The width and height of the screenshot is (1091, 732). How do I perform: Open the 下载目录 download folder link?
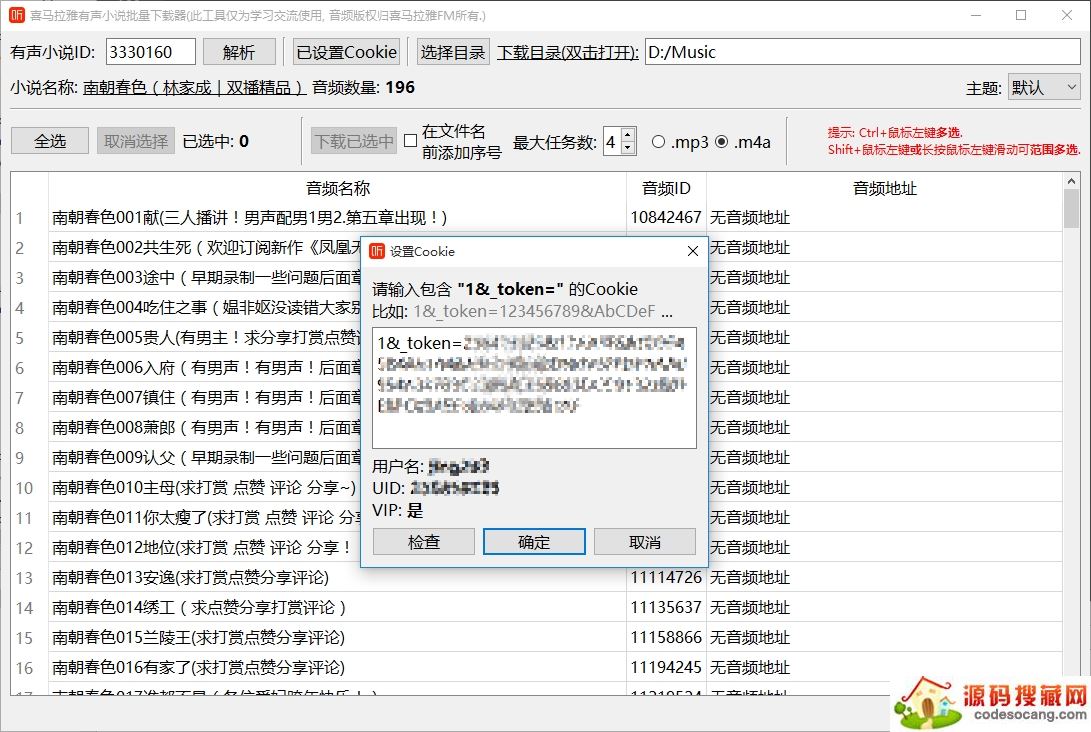pos(567,52)
